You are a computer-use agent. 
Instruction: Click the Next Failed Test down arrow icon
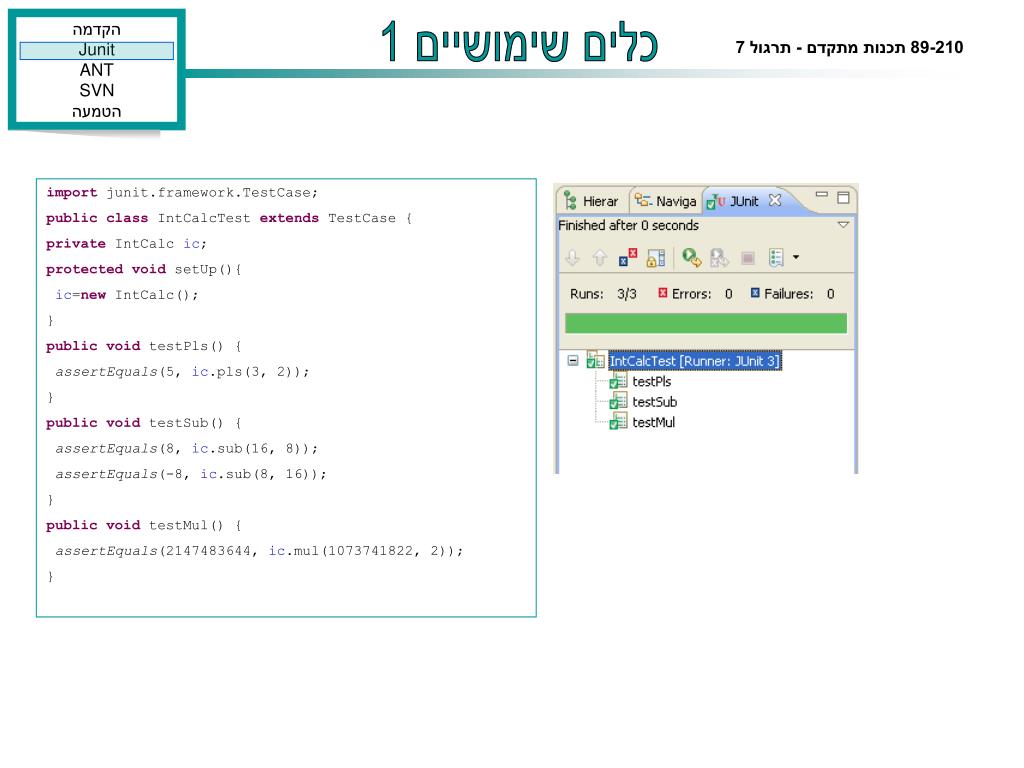[573, 258]
